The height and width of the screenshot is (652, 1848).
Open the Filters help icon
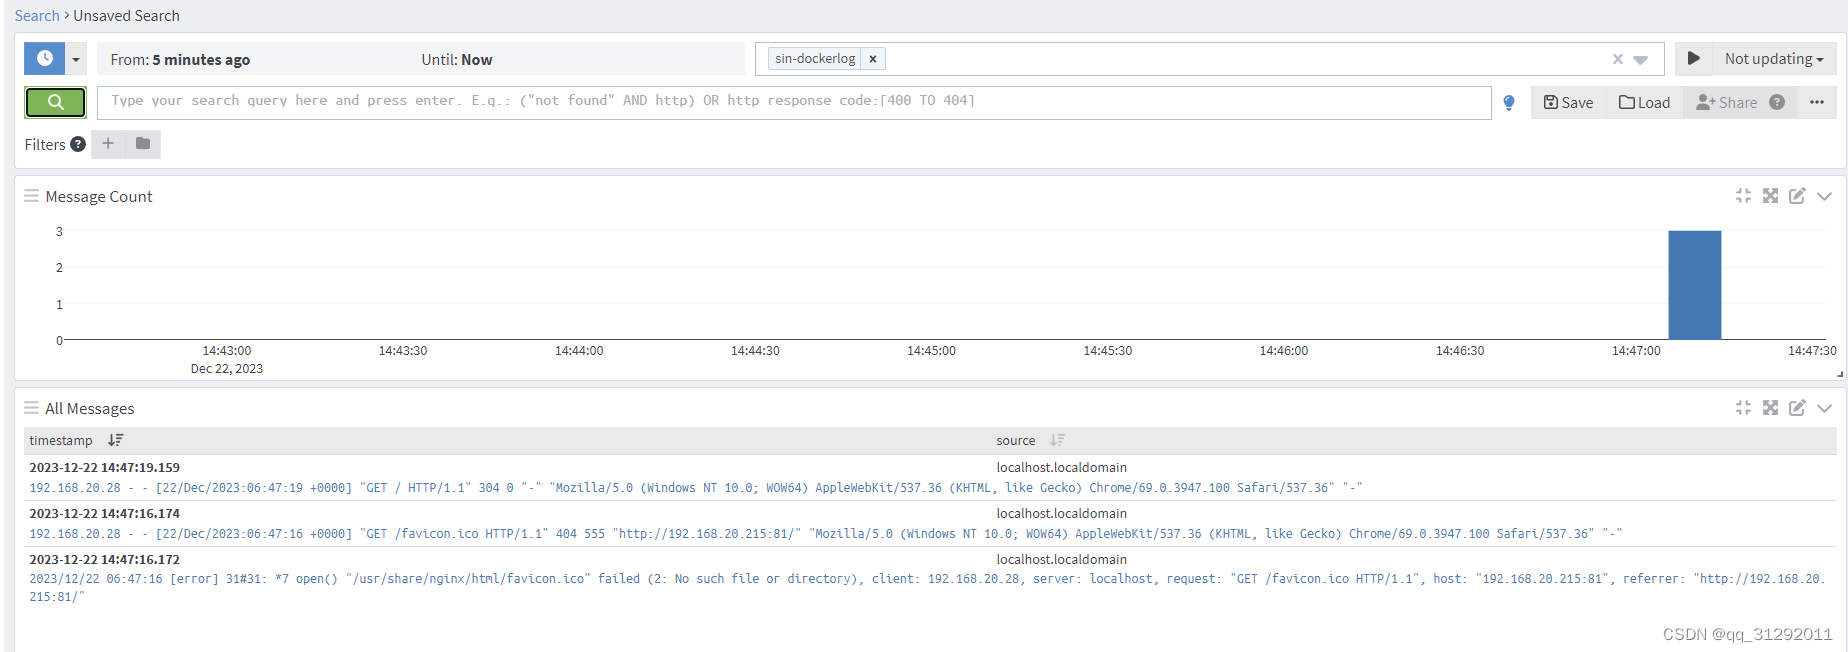click(78, 144)
